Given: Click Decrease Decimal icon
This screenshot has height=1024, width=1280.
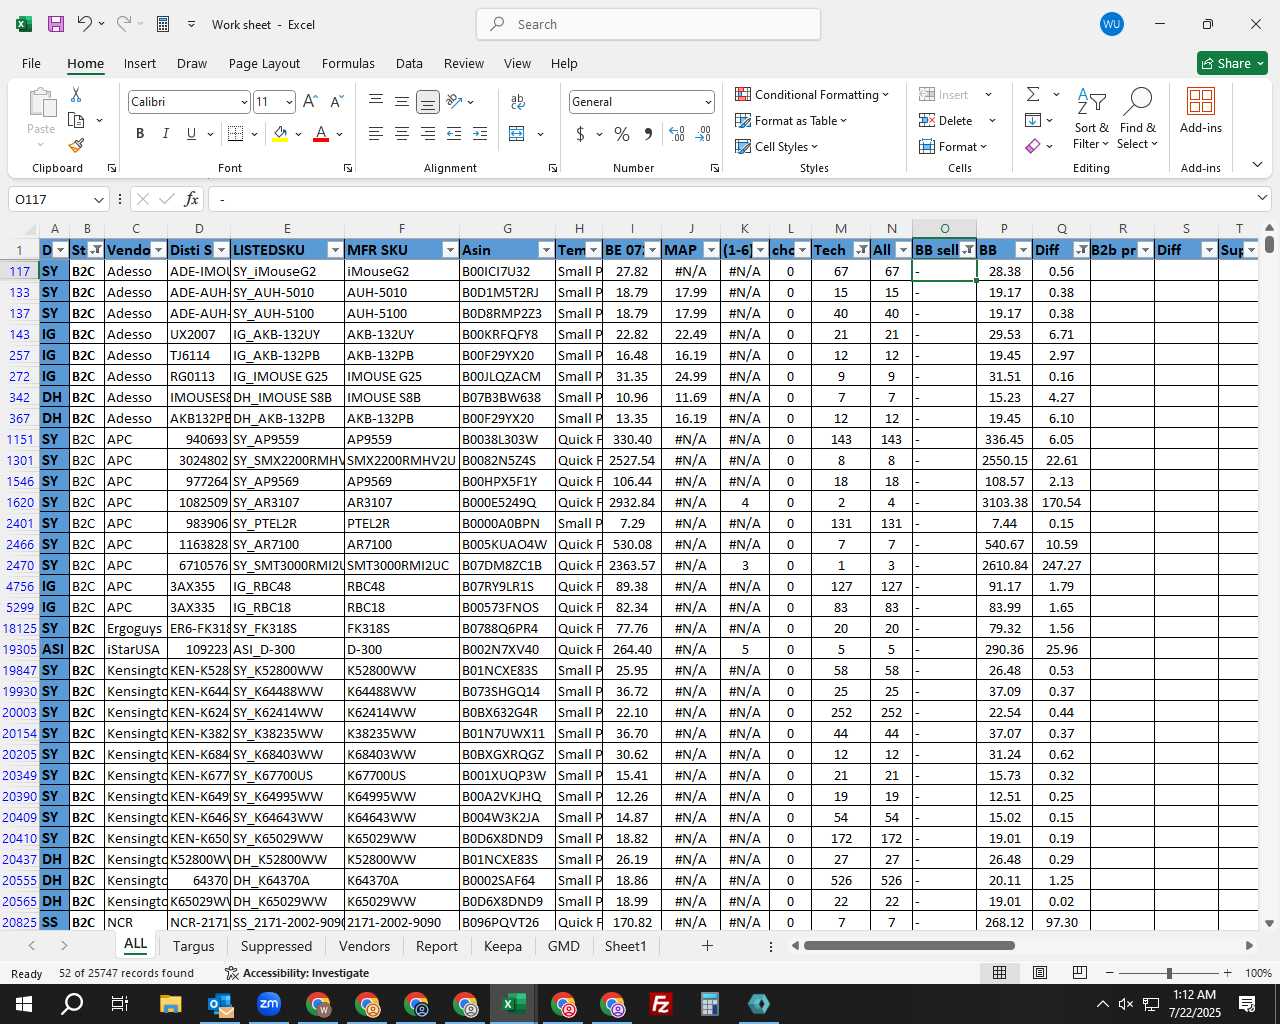Looking at the screenshot, I should [703, 134].
